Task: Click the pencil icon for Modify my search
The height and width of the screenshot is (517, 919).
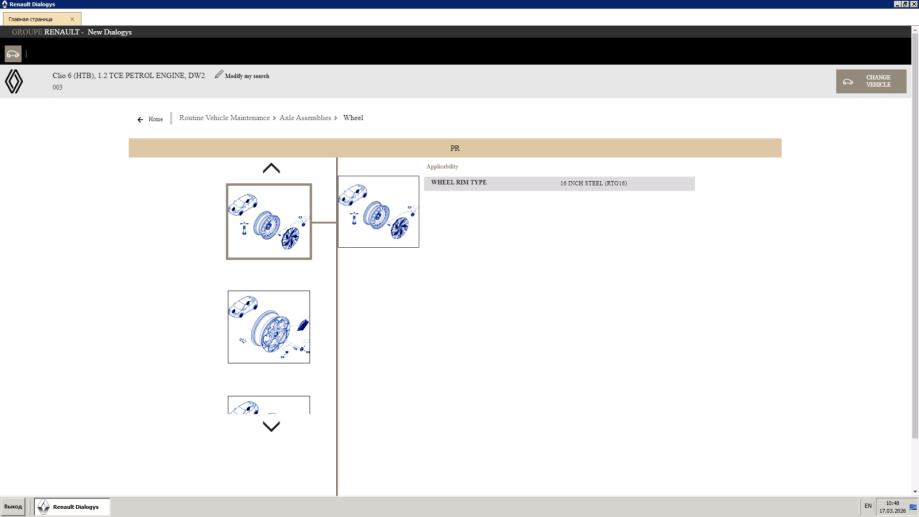Action: pos(219,74)
